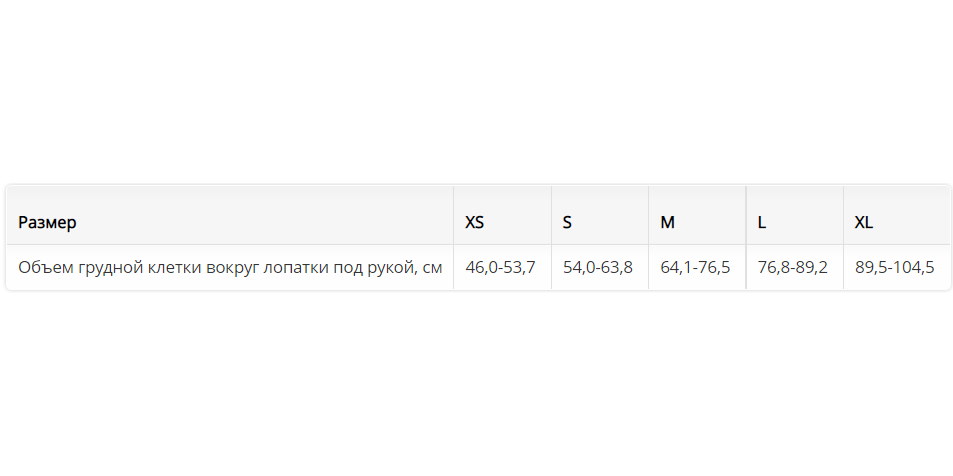Viewport: 953px width, 476px height.
Task: Click the 76,8-89,2 measurement cell
Action: point(793,267)
